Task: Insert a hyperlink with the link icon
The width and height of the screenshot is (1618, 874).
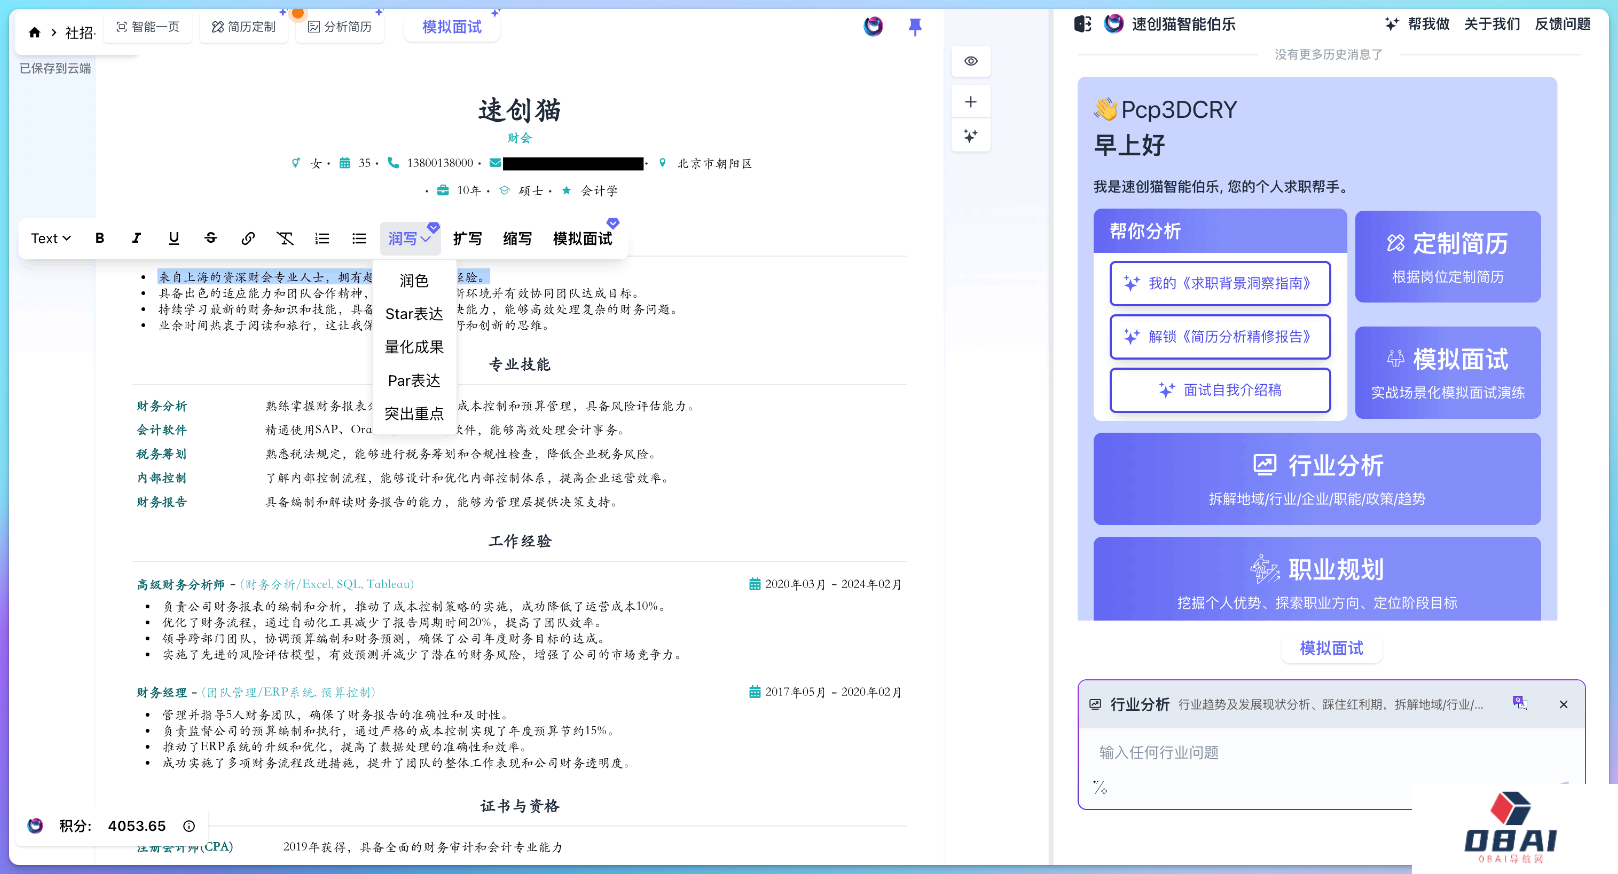Action: coord(248,239)
